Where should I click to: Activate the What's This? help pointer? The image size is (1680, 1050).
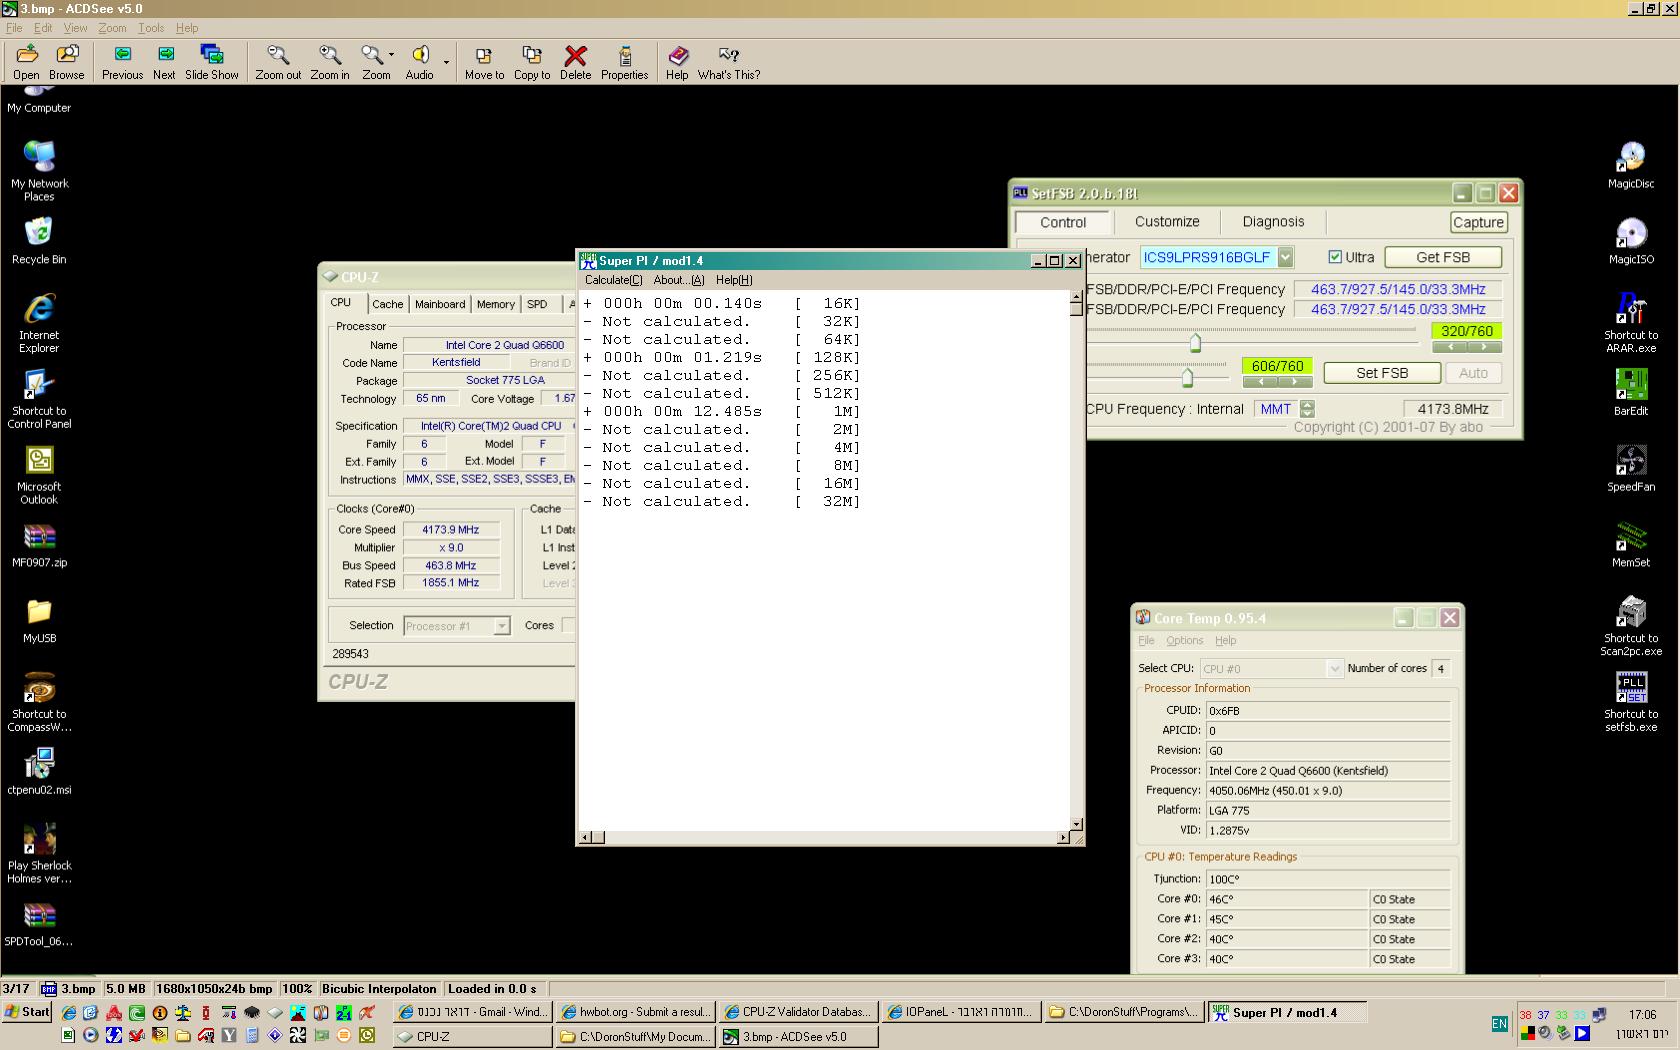[x=729, y=62]
